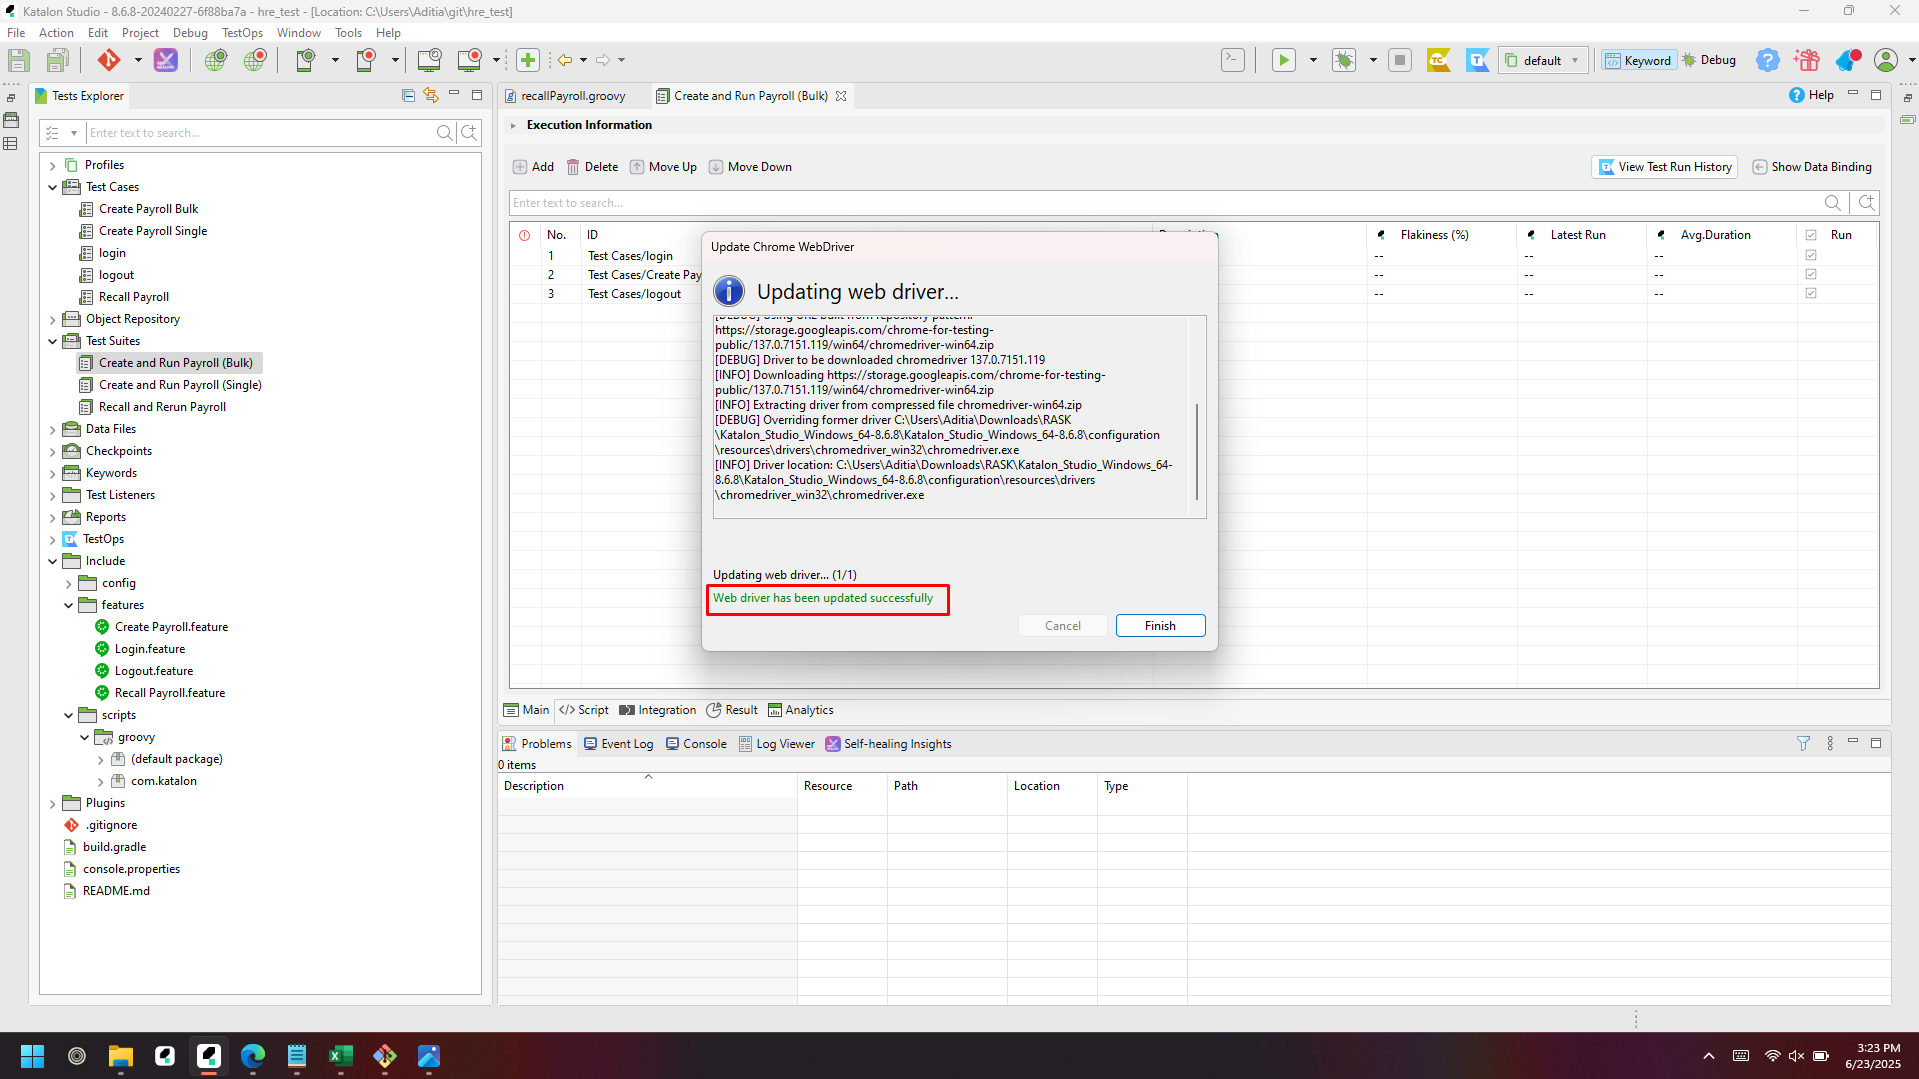Click the filter icon in Problems panel

(1803, 743)
